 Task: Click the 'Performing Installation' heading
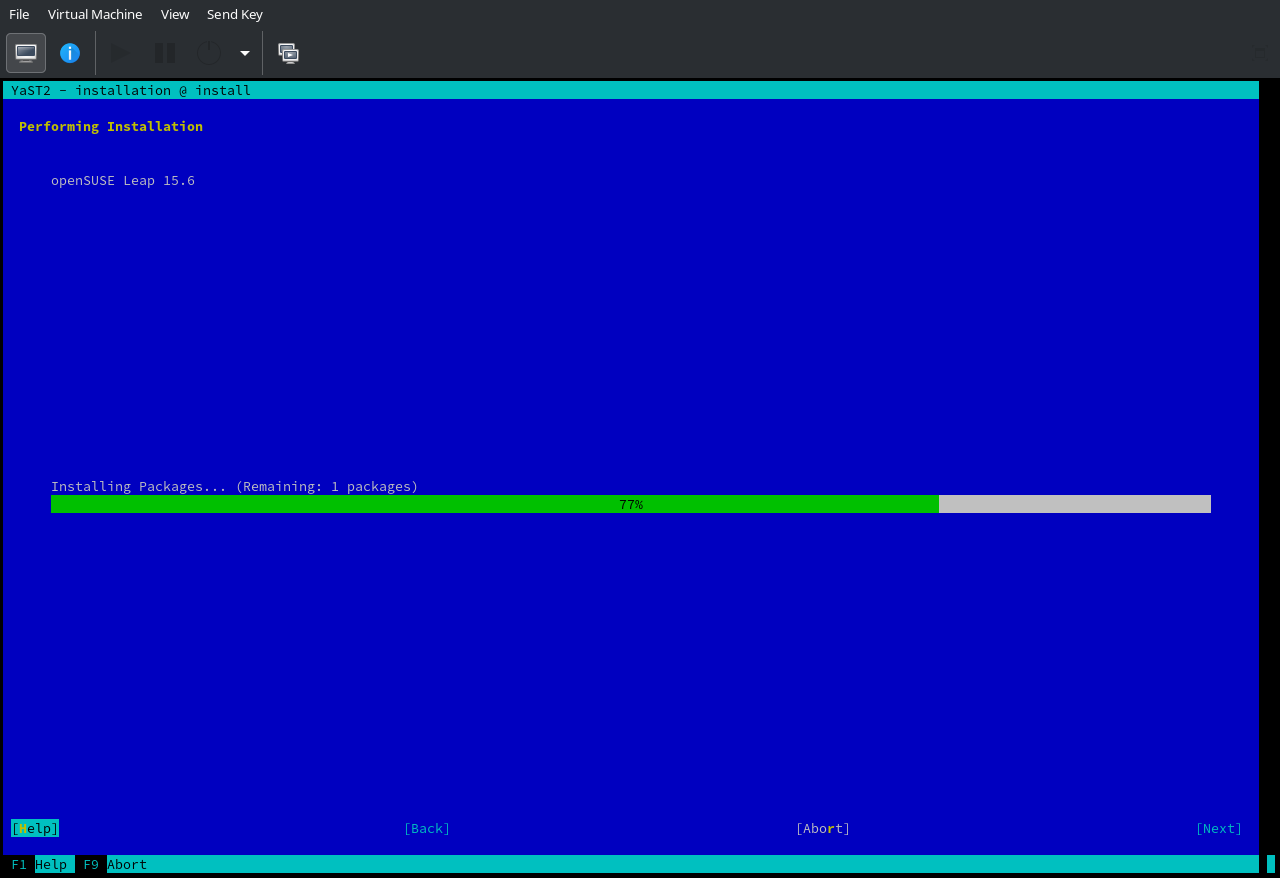[x=111, y=126]
